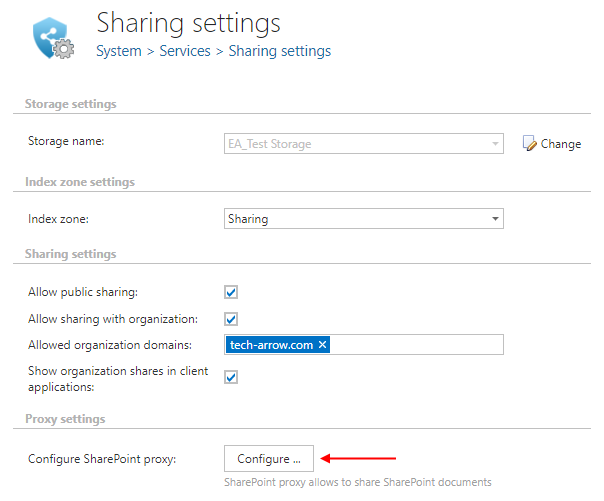Enable or disable Allow public sharing
Image resolution: width=604 pixels, height=501 pixels.
click(x=231, y=292)
